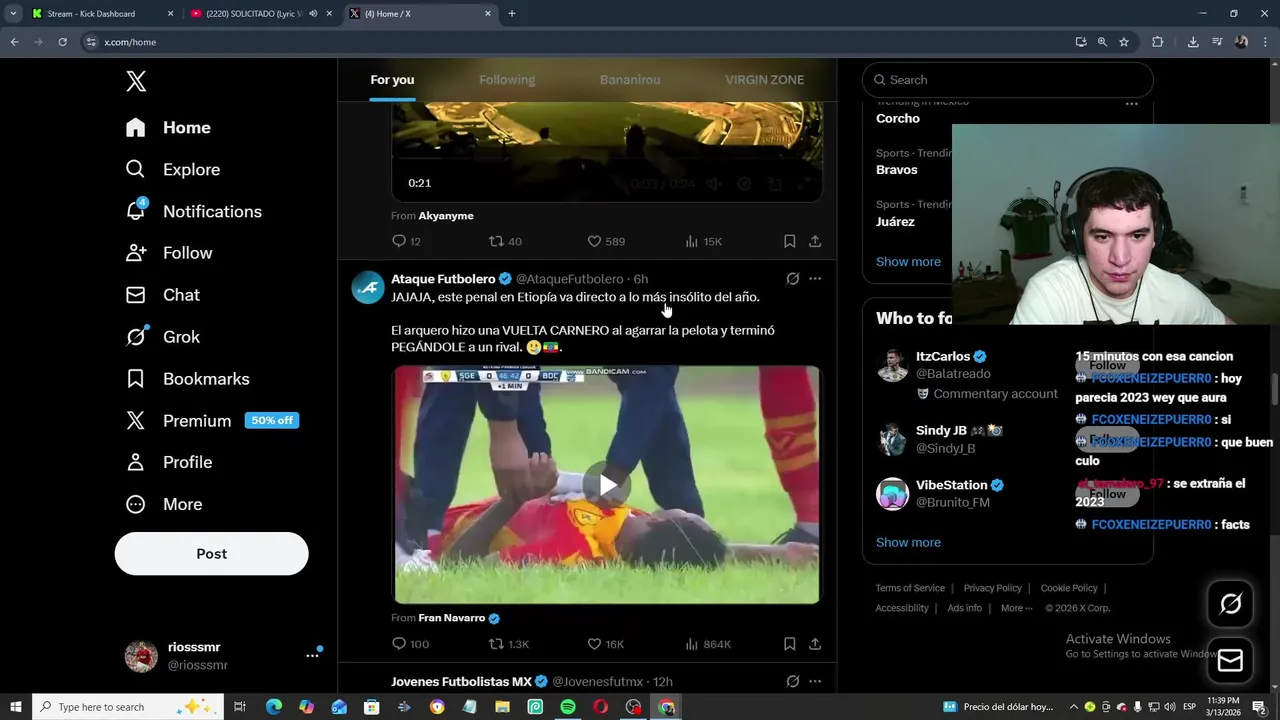The width and height of the screenshot is (1280, 720).
Task: Open Notifications in X sidebar
Action: [193, 211]
